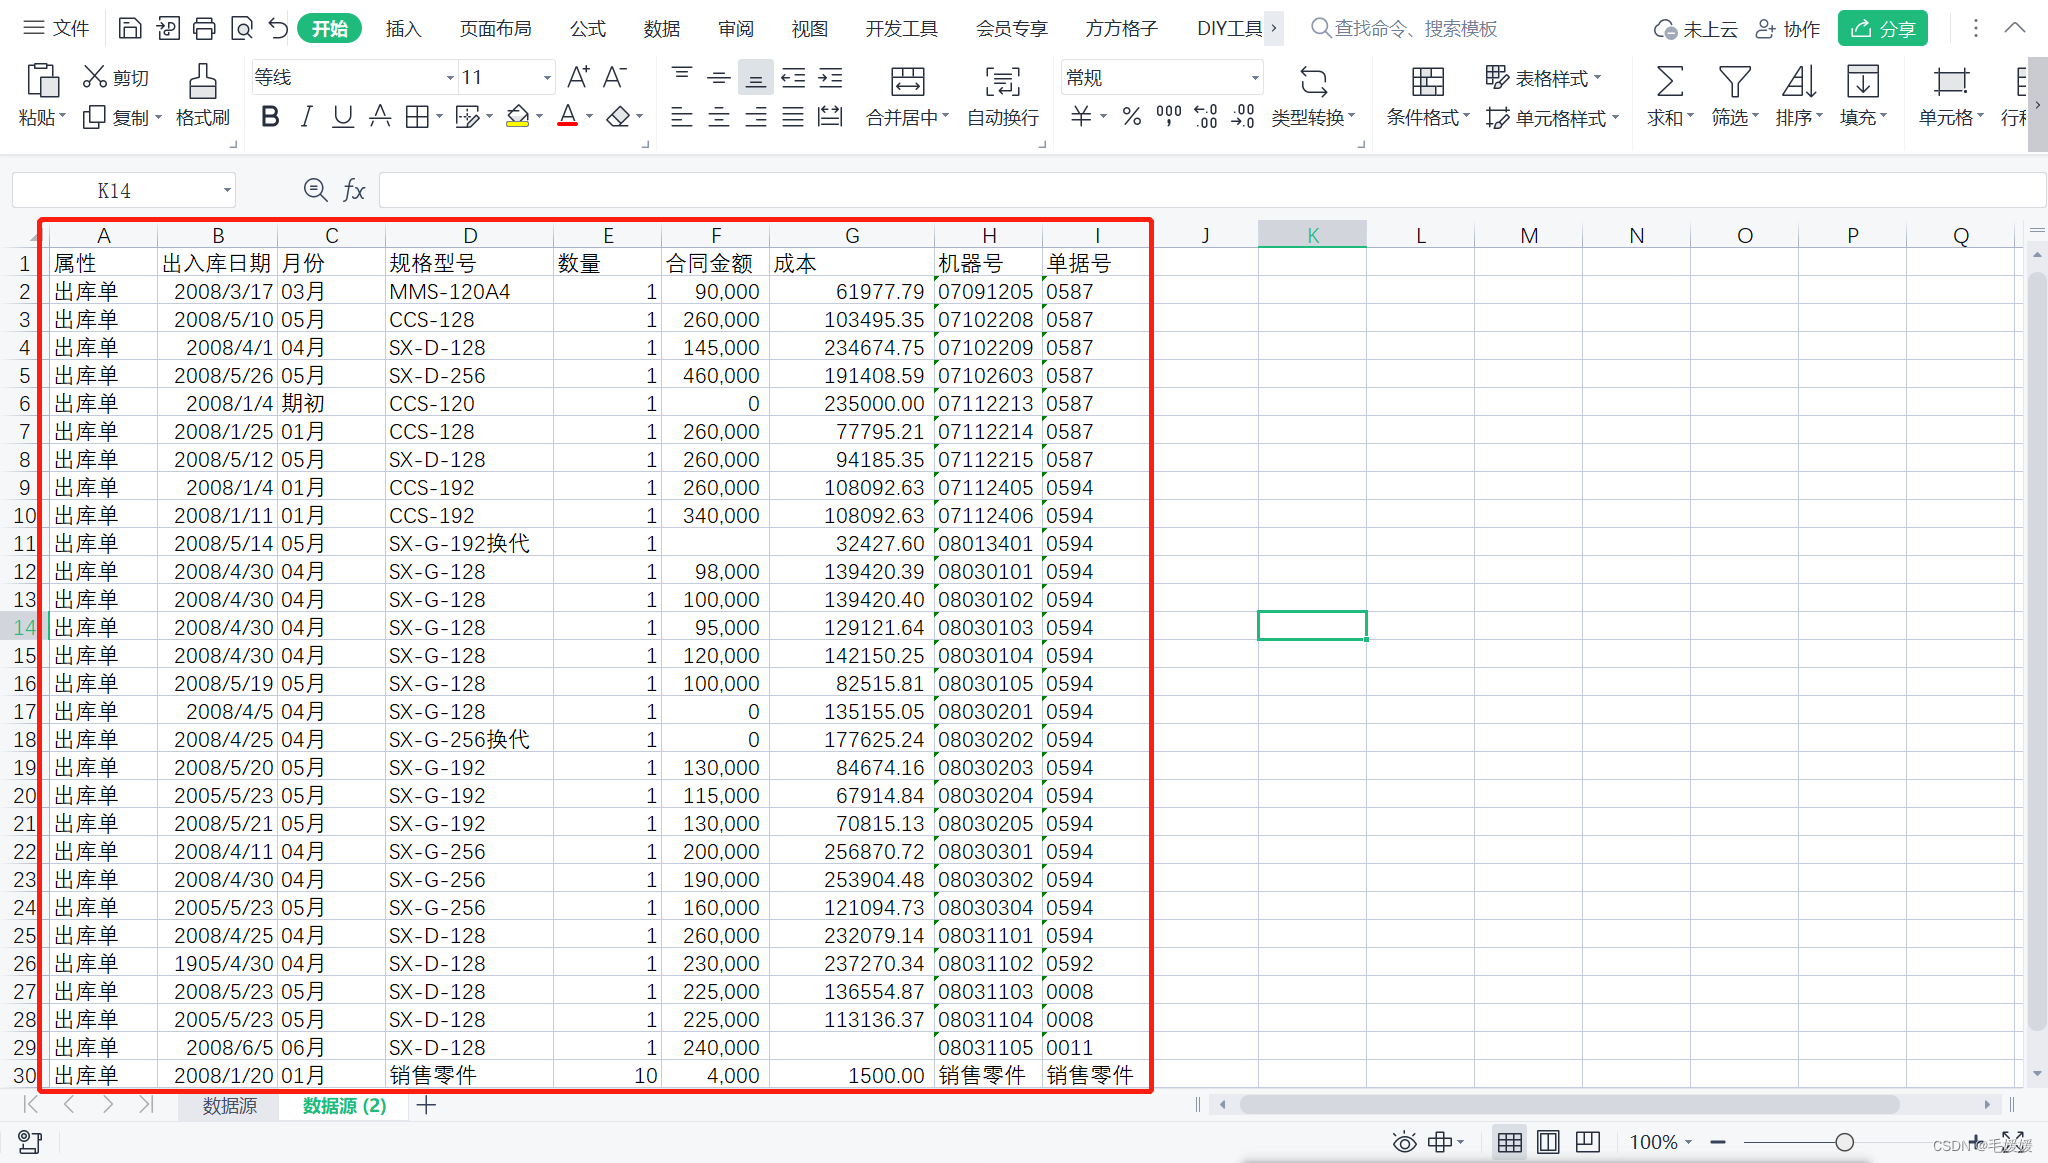
Task: Click the Filter funnel icon
Action: pyautogui.click(x=1734, y=81)
